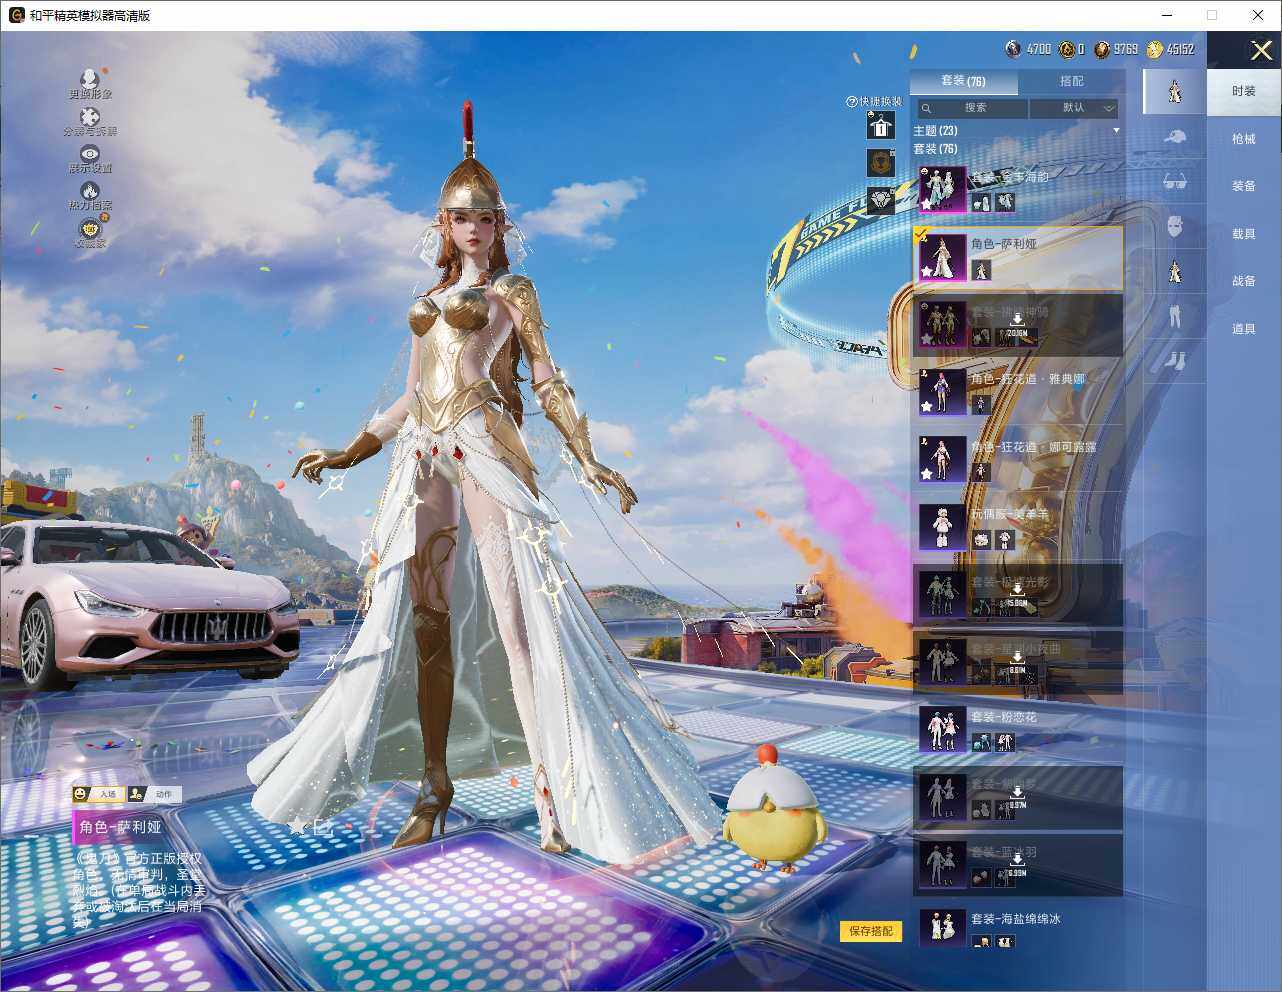1282x992 pixels.
Task: Switch to the 套装(76) tab
Action: [964, 81]
